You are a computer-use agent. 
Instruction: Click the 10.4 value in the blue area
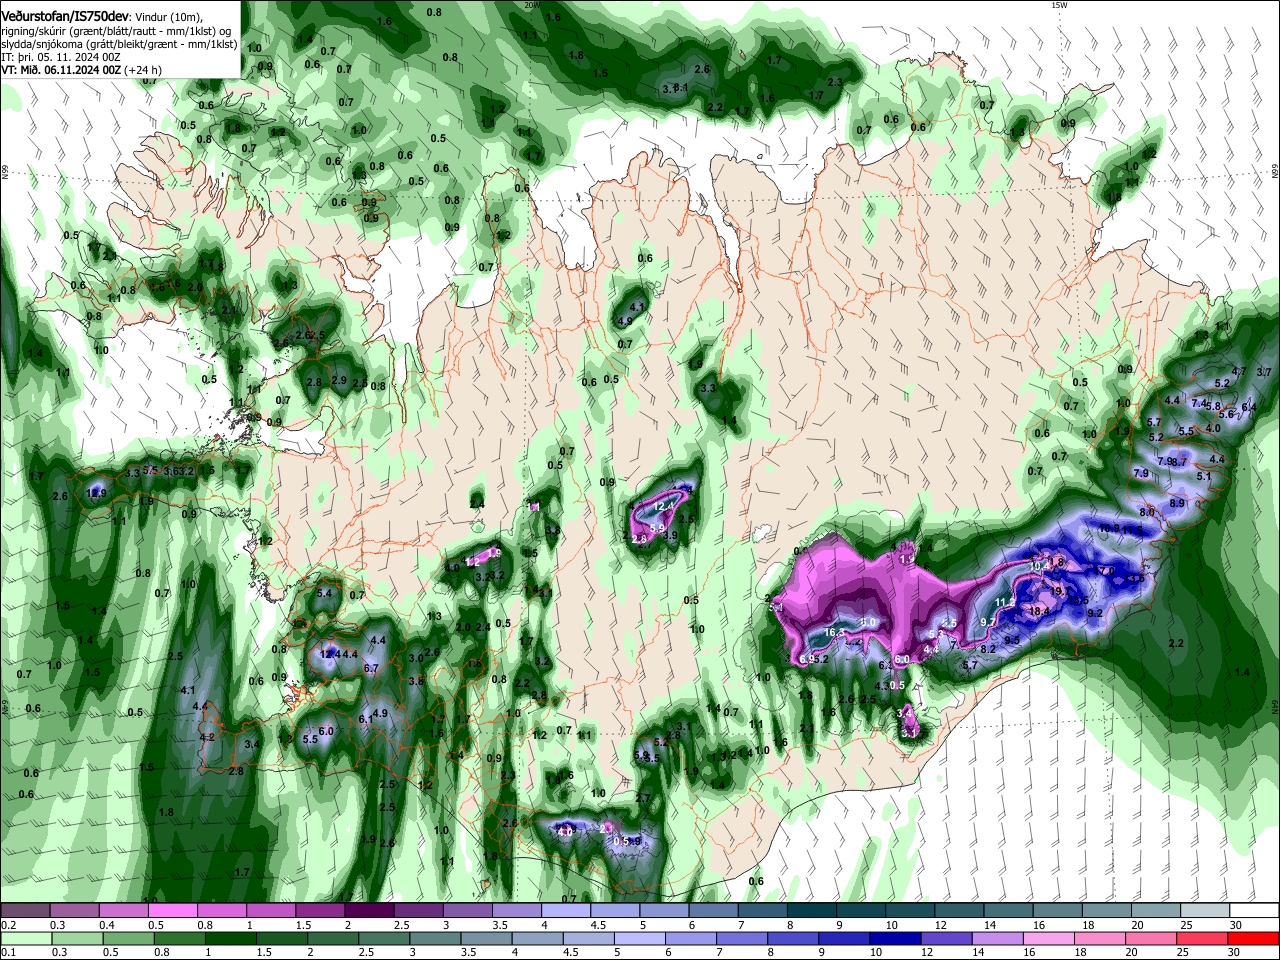pyautogui.click(x=1040, y=566)
